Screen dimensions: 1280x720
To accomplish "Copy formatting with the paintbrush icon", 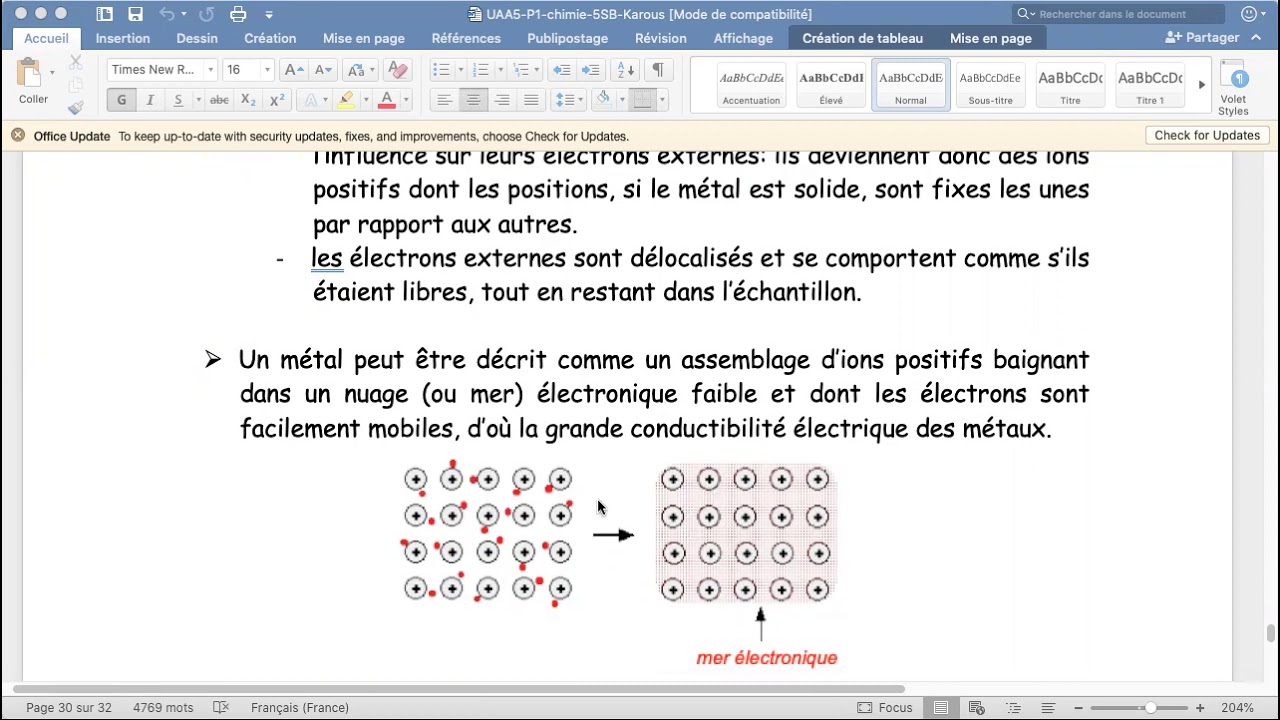I will [x=76, y=107].
